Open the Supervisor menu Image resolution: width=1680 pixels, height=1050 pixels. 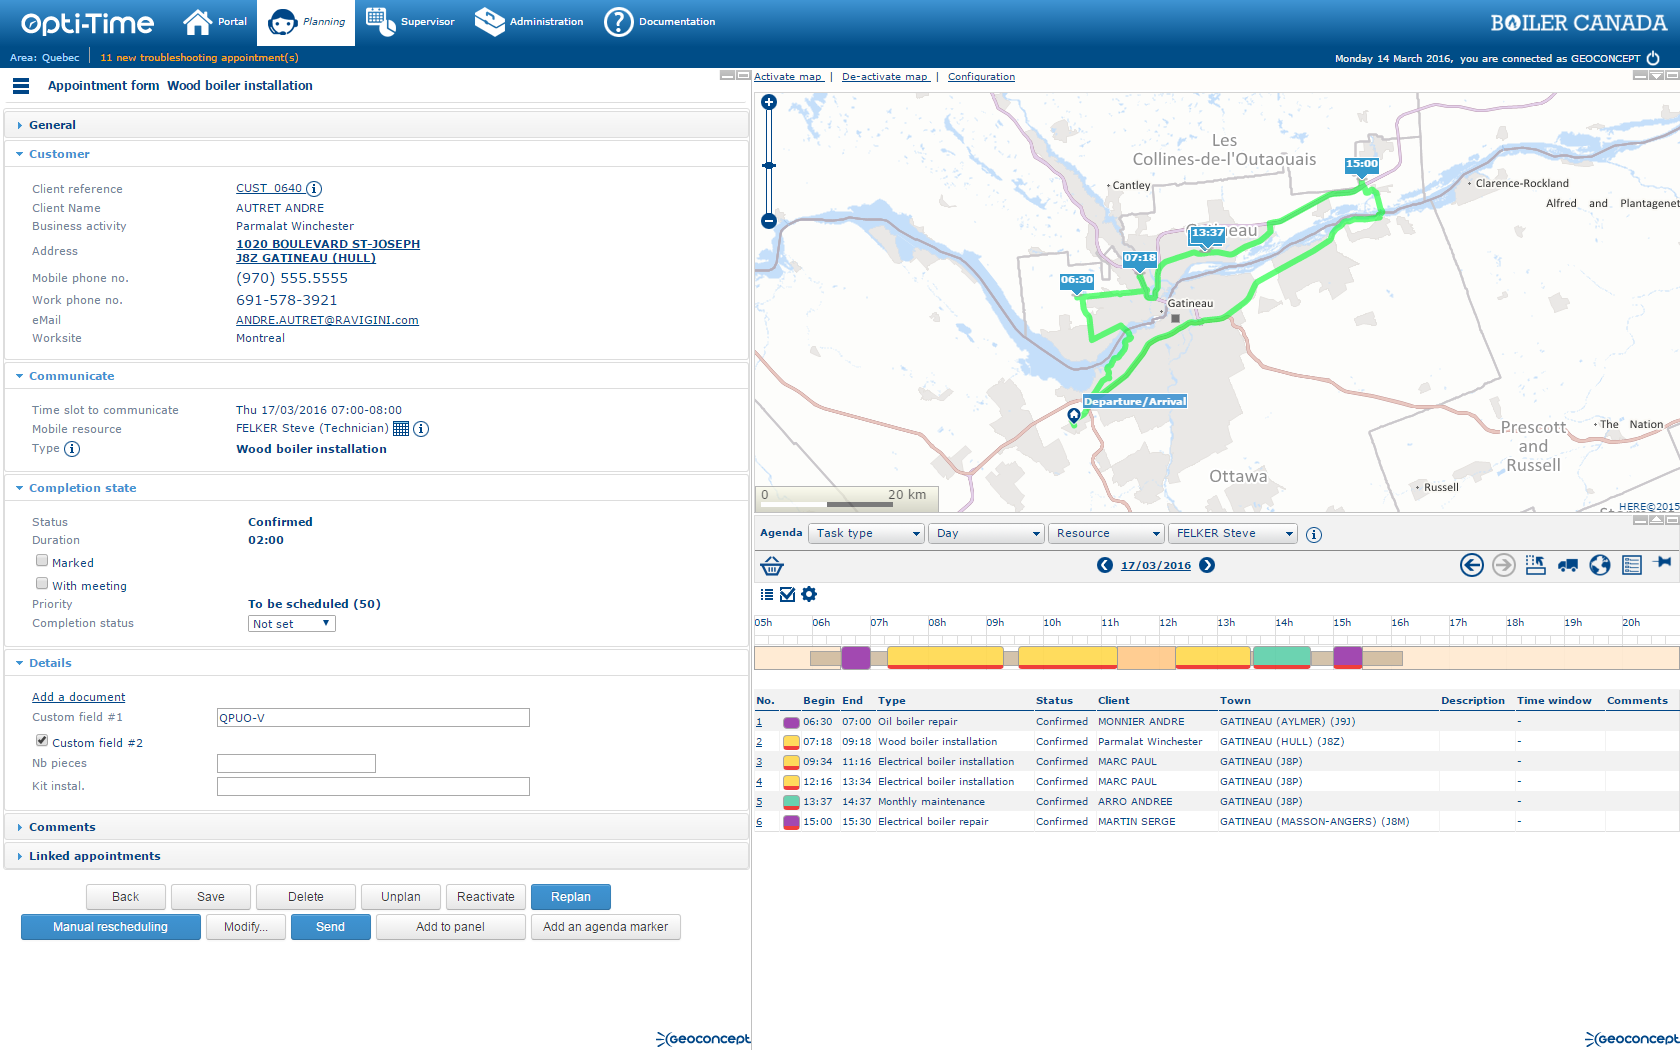pos(411,22)
